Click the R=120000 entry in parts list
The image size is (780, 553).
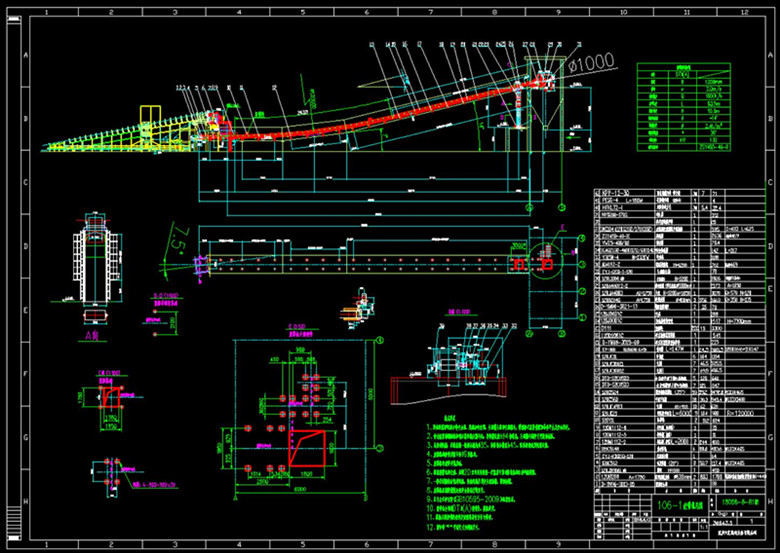click(742, 411)
